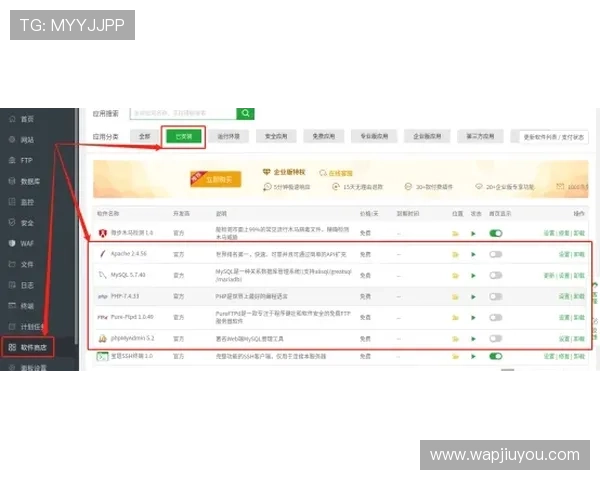
Task: Click 更新 link for MySQL 5.7.40
Action: [549, 275]
